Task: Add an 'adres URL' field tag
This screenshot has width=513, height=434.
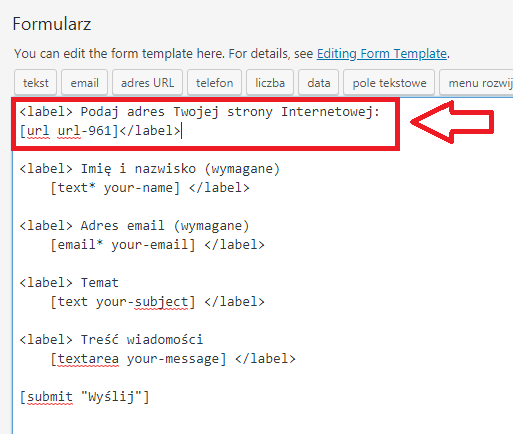Action: (147, 83)
